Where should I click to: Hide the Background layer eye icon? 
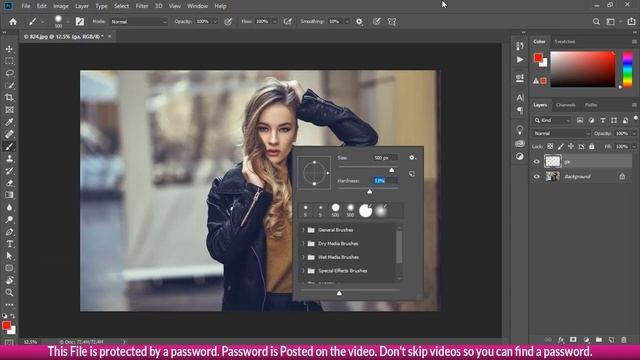point(537,177)
